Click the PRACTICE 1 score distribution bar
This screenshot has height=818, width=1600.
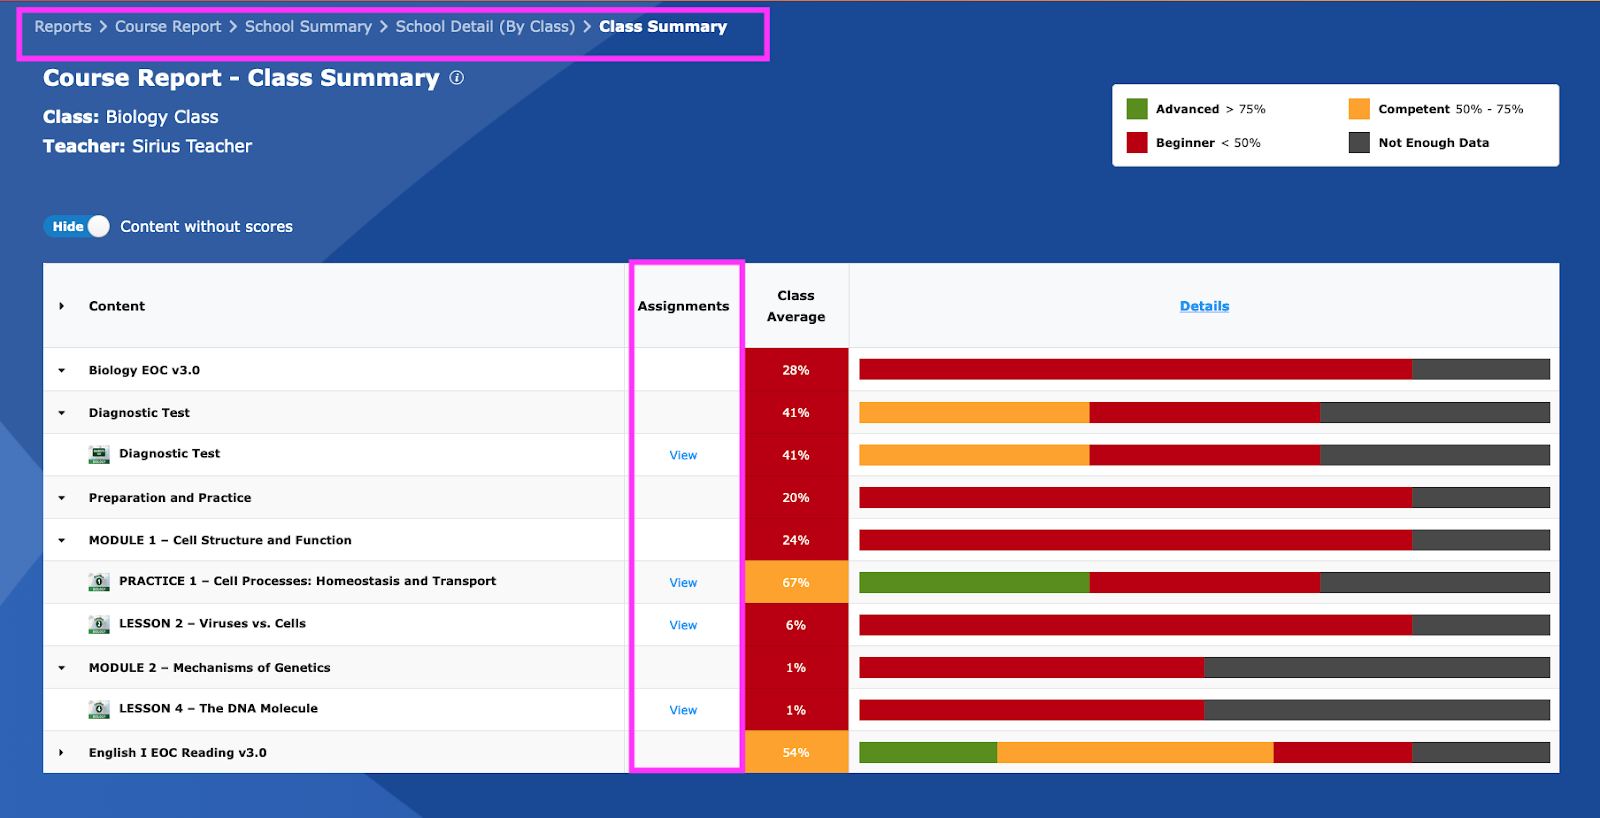coord(1204,583)
